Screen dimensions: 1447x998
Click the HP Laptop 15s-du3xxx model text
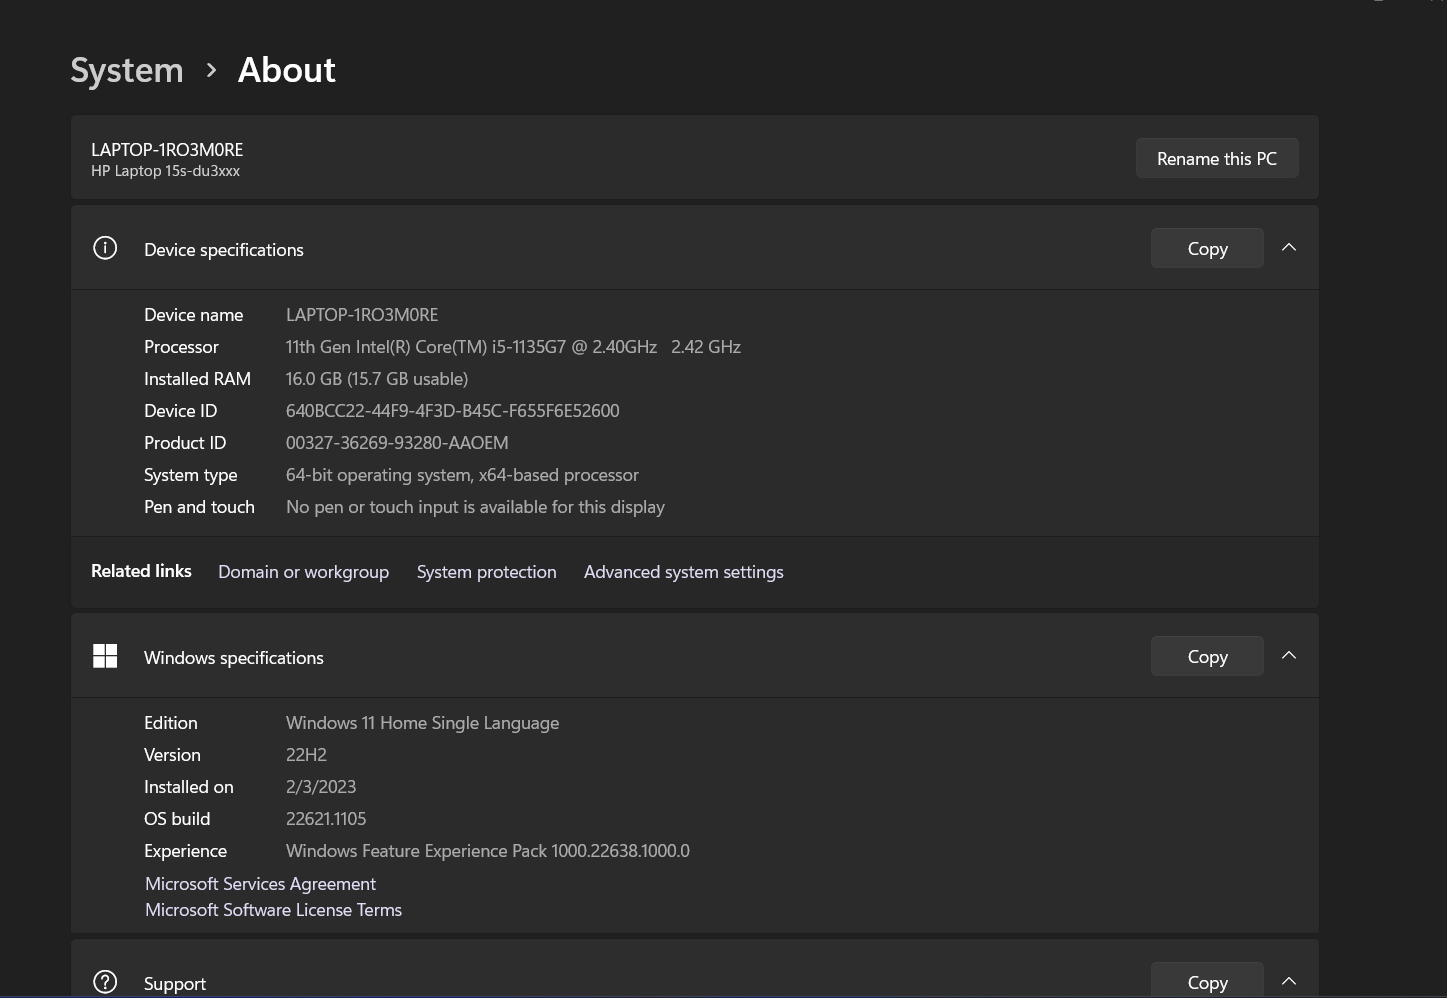[x=165, y=171]
